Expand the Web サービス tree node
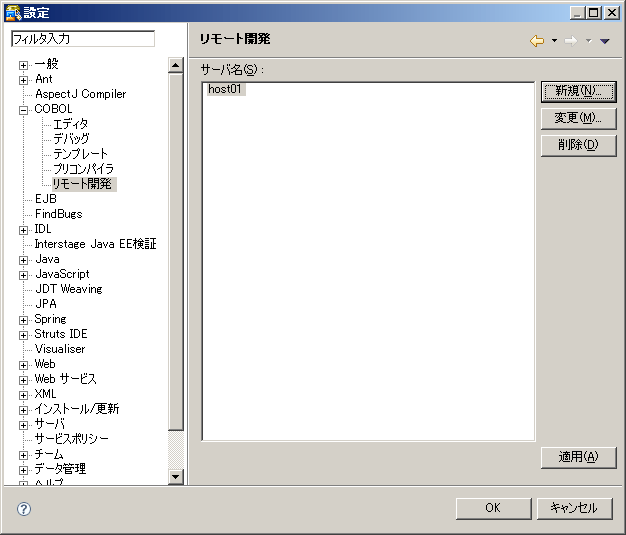The image size is (626, 535). pyautogui.click(x=24, y=380)
